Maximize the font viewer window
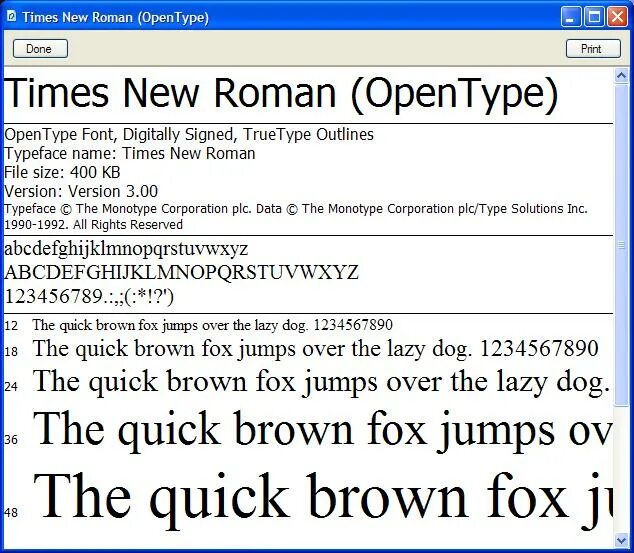This screenshot has width=634, height=553. click(x=594, y=17)
